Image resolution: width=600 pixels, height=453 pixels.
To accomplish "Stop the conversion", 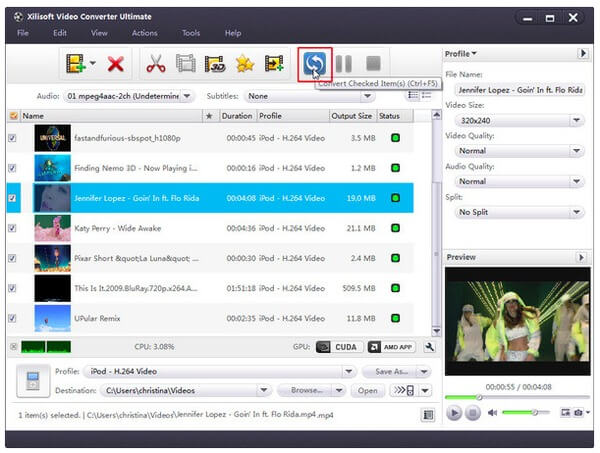I will [x=373, y=64].
